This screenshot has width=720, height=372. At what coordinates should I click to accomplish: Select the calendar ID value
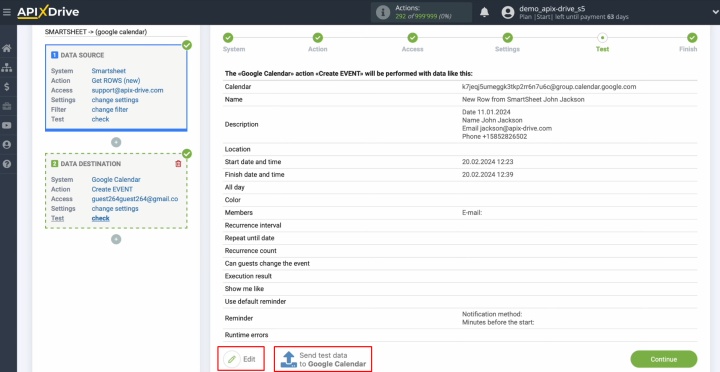[549, 86]
